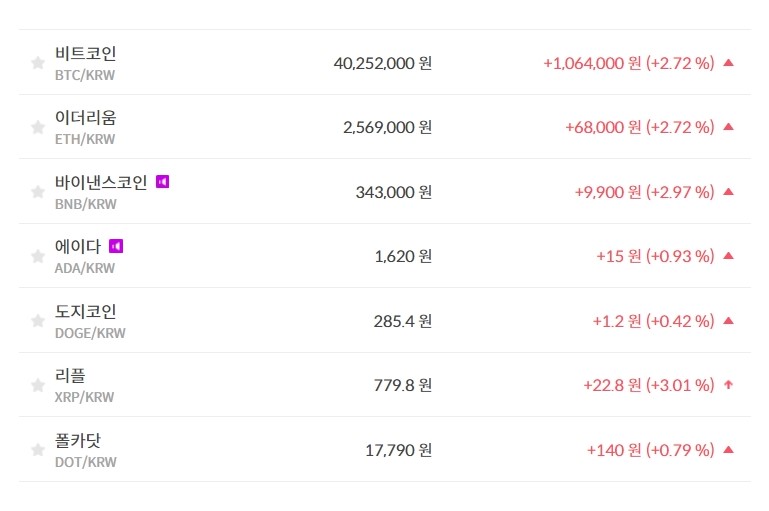The height and width of the screenshot is (511, 769).
Task: Click the star icon beside 에이다
Action: pos(38,256)
